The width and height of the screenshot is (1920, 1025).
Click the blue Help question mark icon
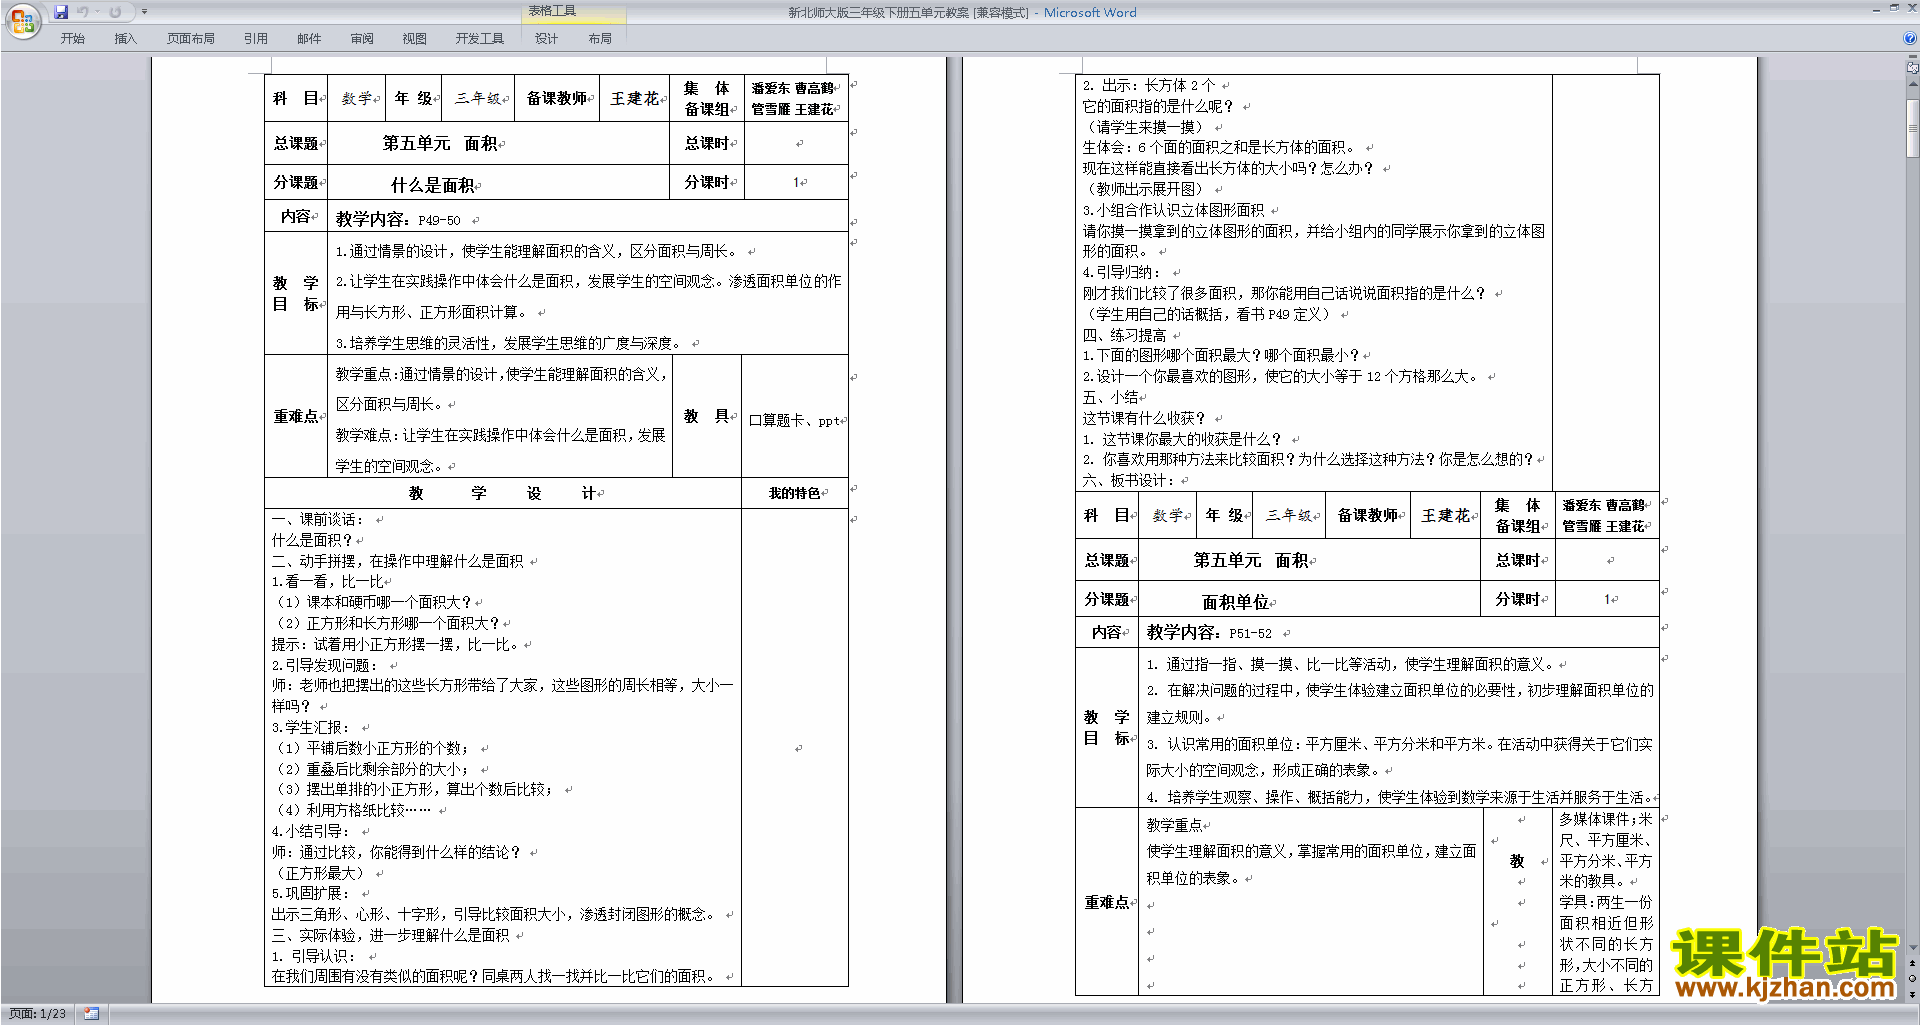tap(1910, 38)
